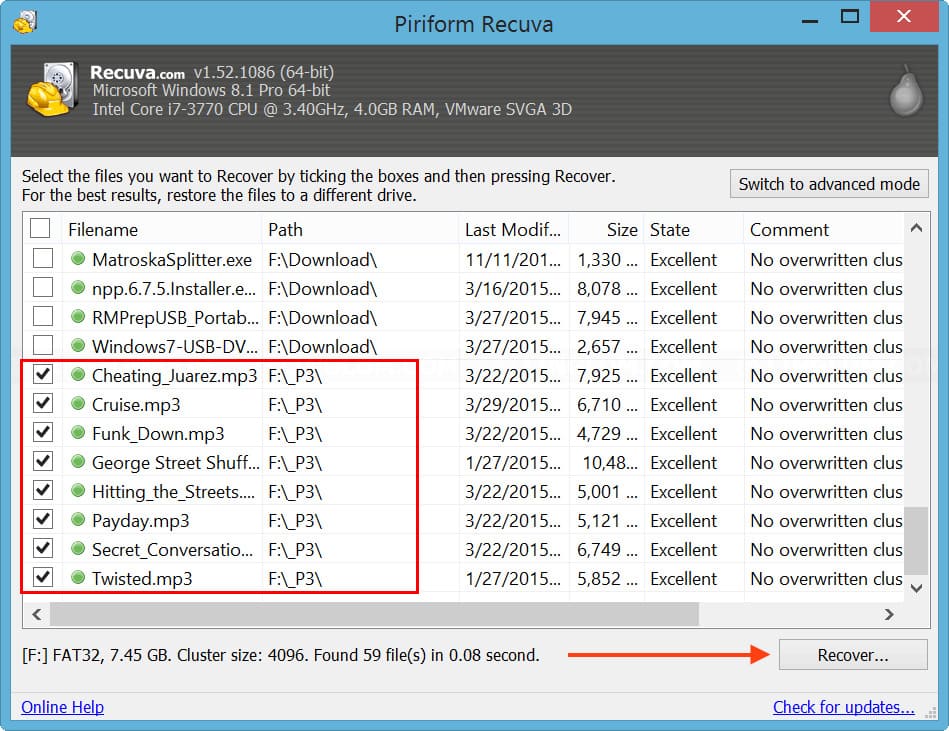Sort files by Size column header
The height and width of the screenshot is (731, 949).
click(x=621, y=230)
